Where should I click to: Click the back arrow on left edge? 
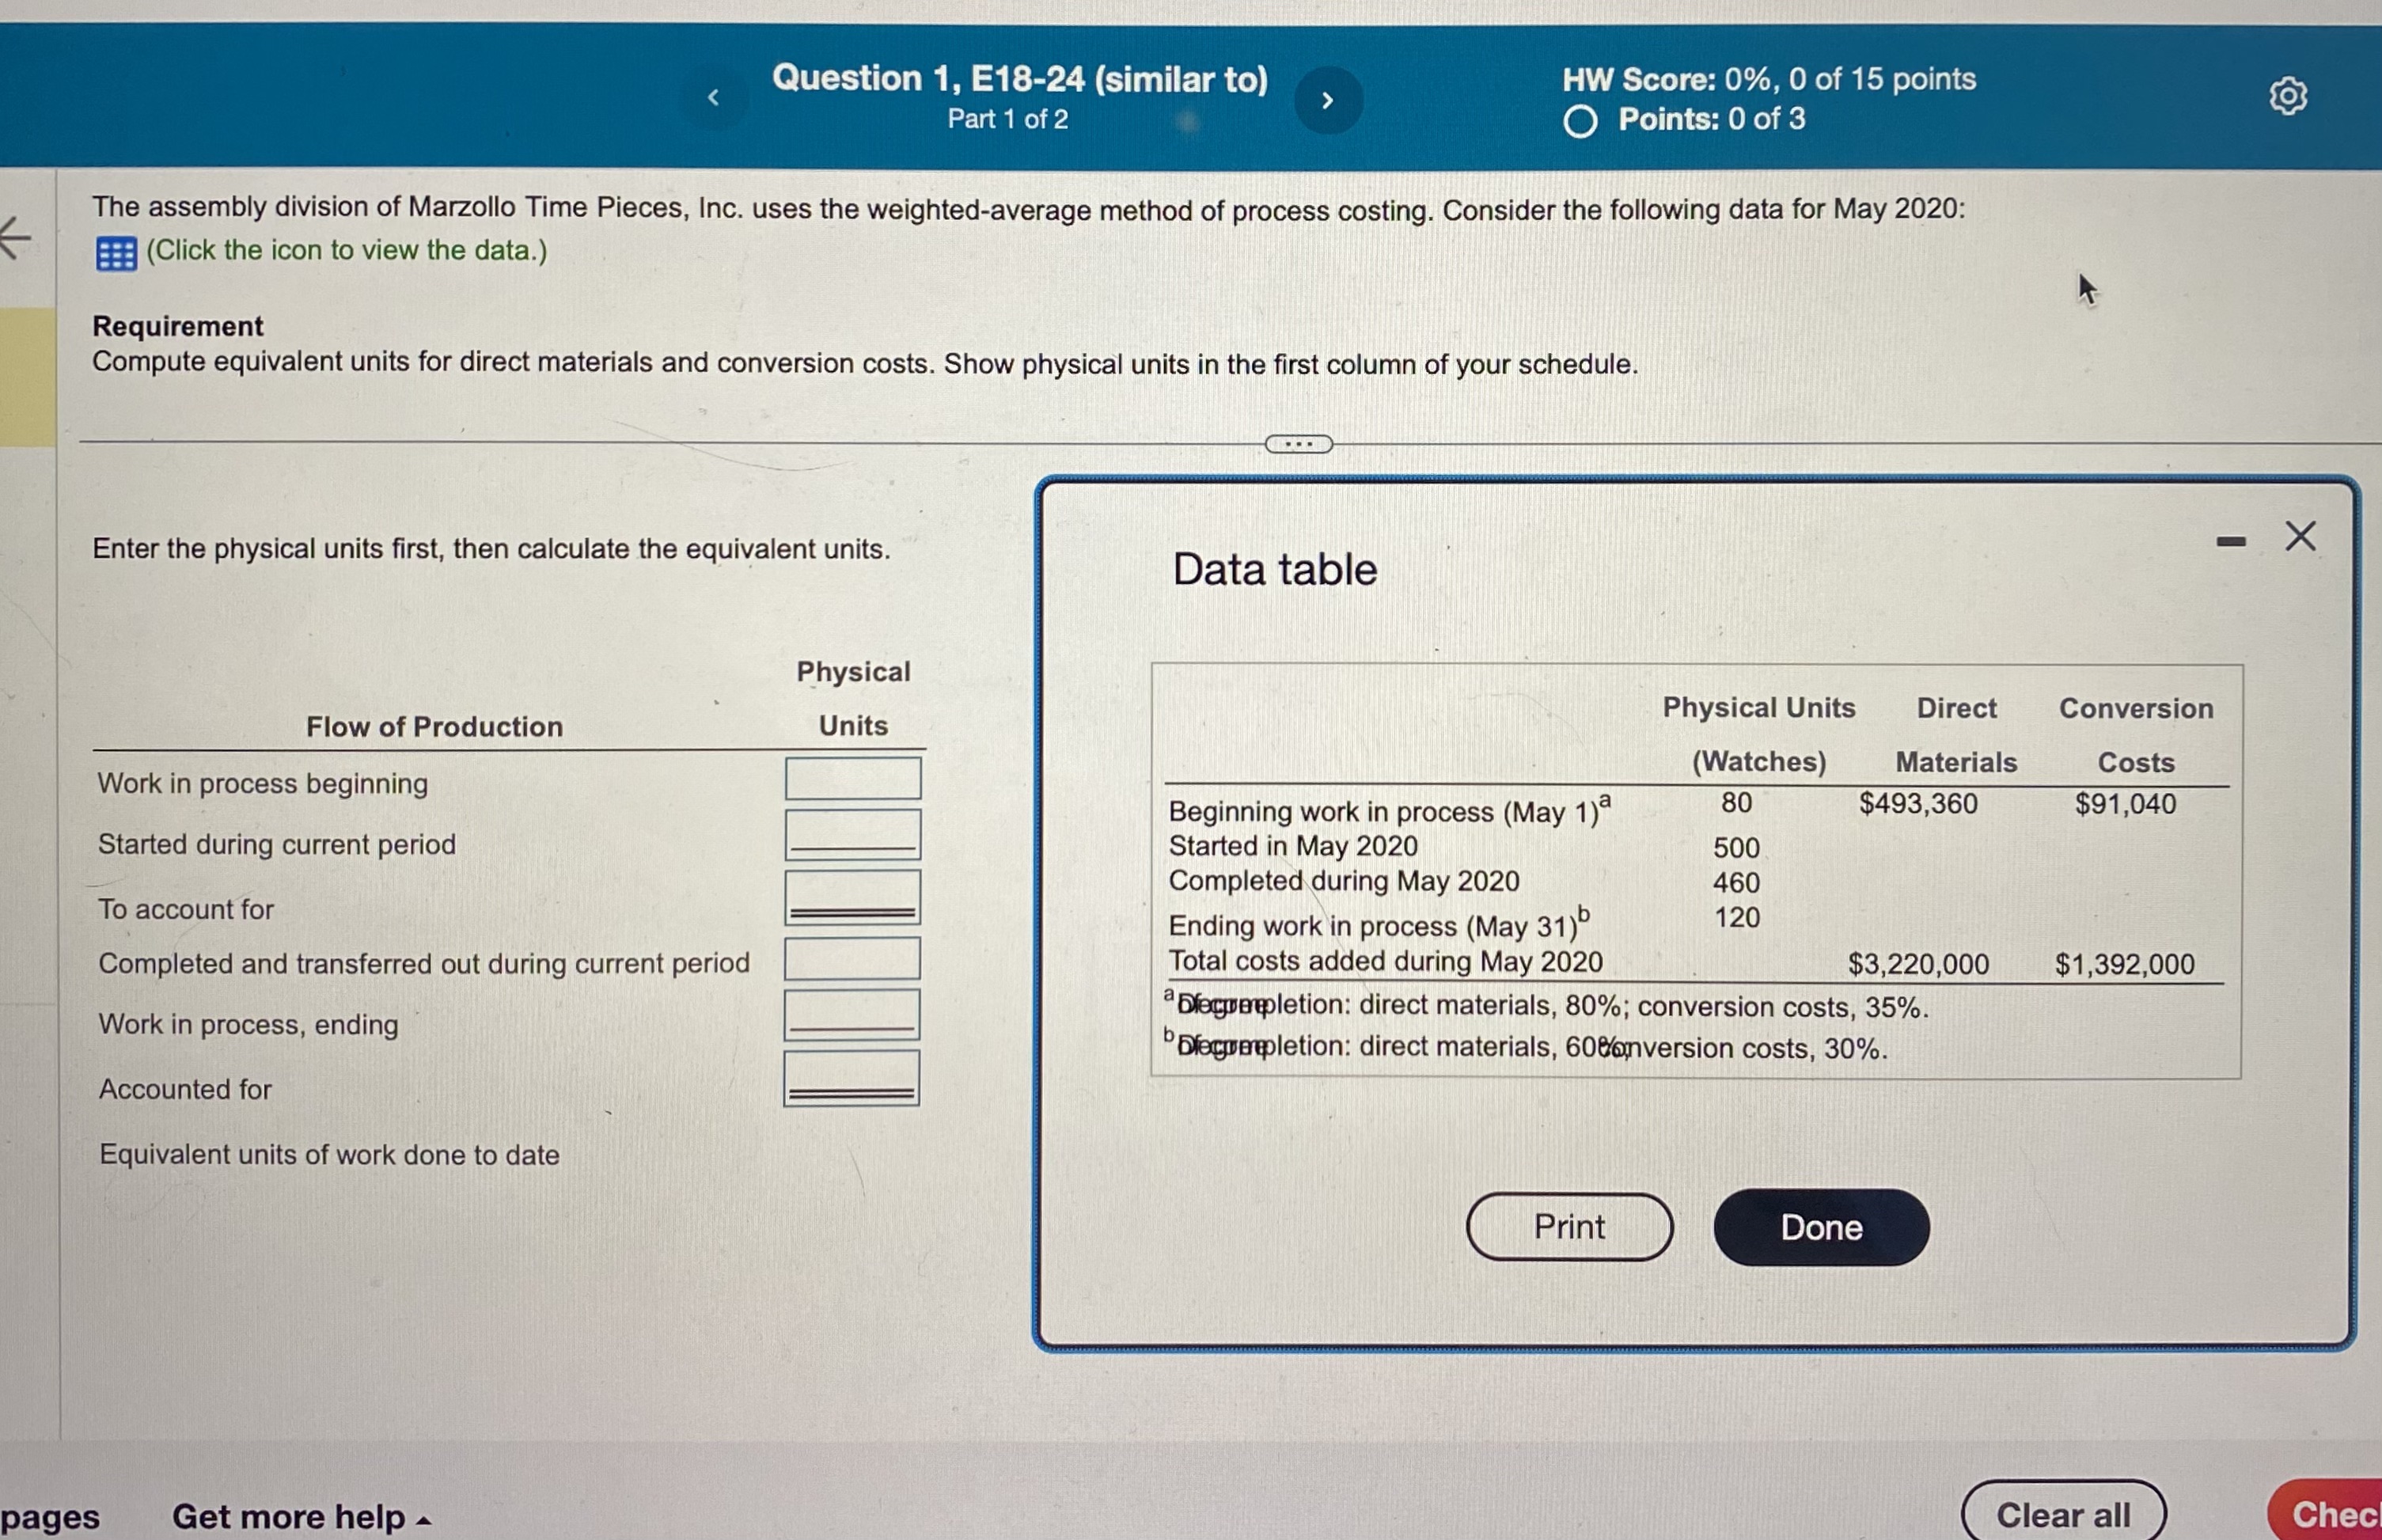pyautogui.click(x=16, y=238)
